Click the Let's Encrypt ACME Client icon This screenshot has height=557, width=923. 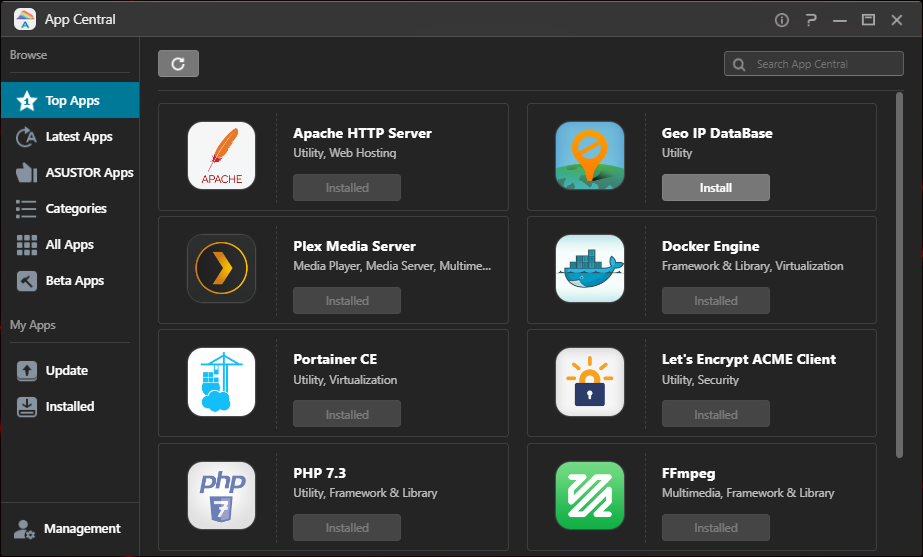pos(590,382)
